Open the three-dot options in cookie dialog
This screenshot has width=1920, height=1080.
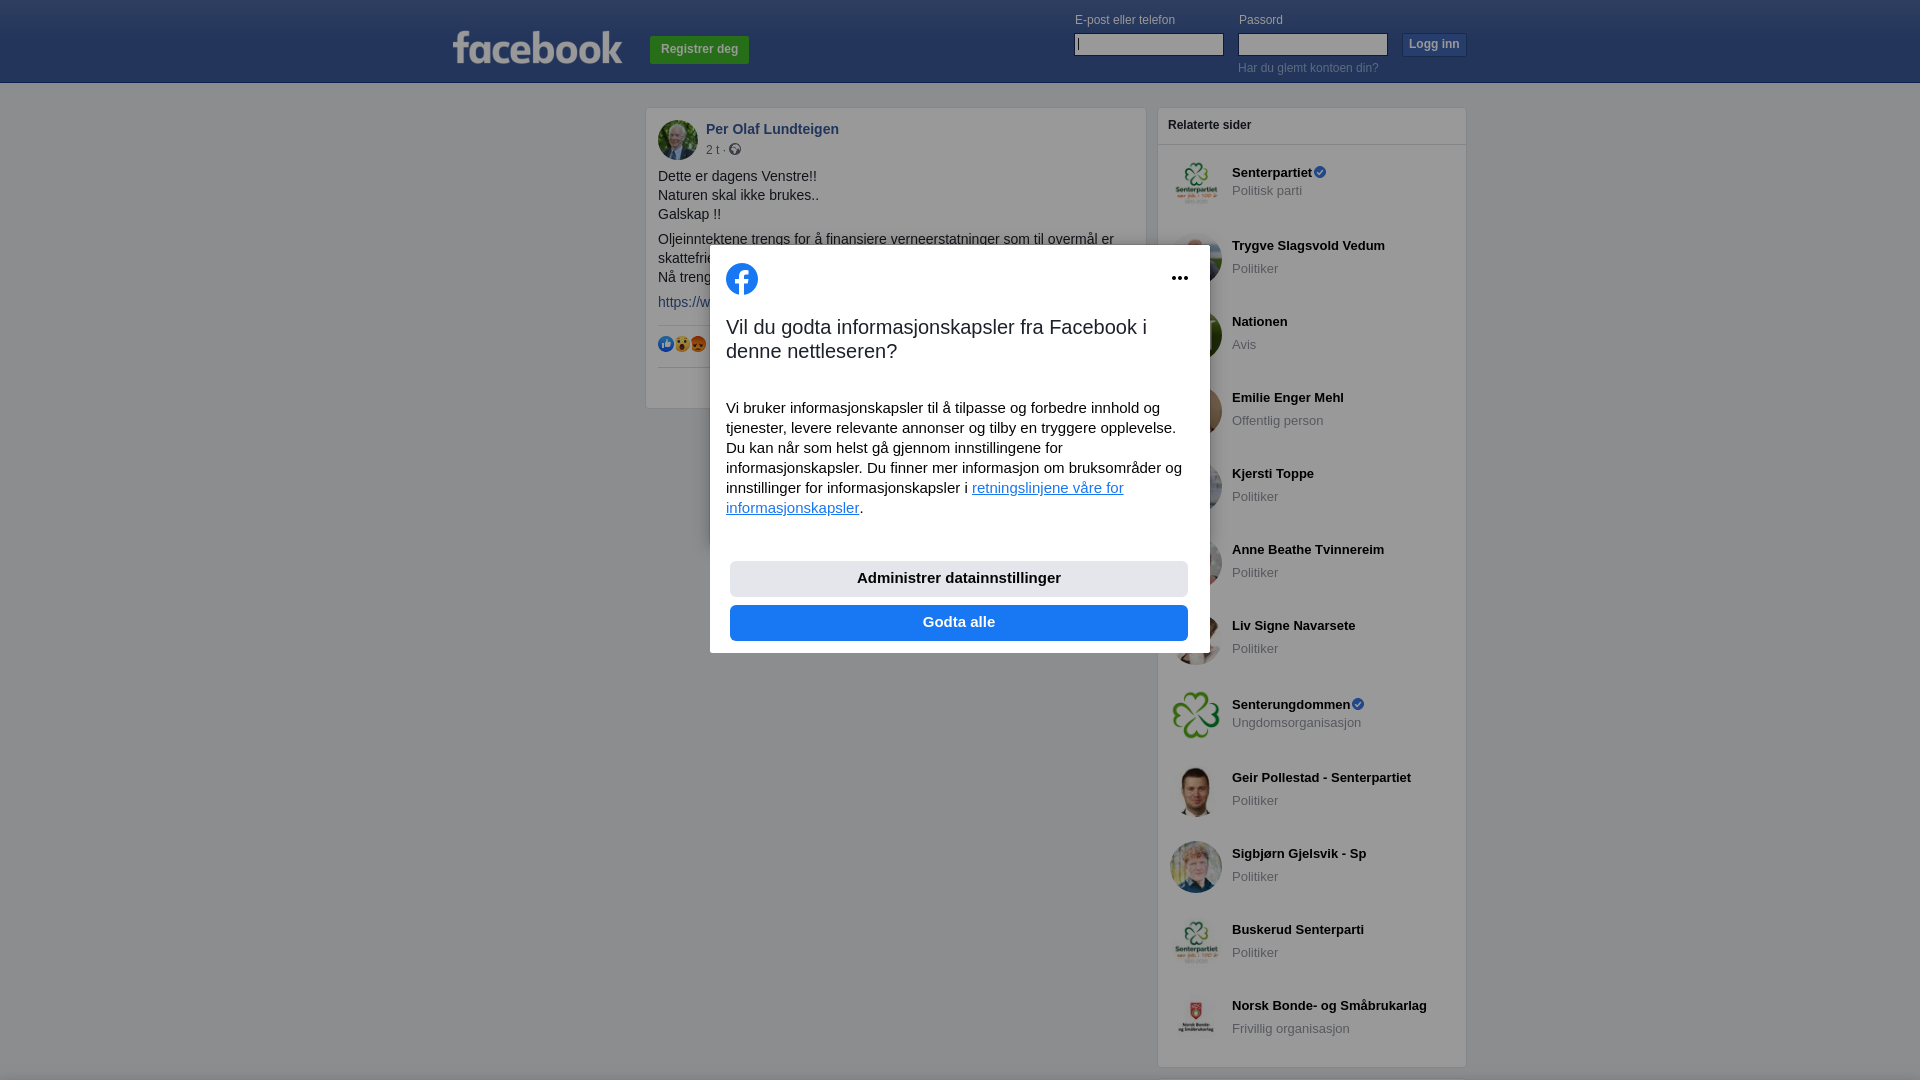(1180, 278)
